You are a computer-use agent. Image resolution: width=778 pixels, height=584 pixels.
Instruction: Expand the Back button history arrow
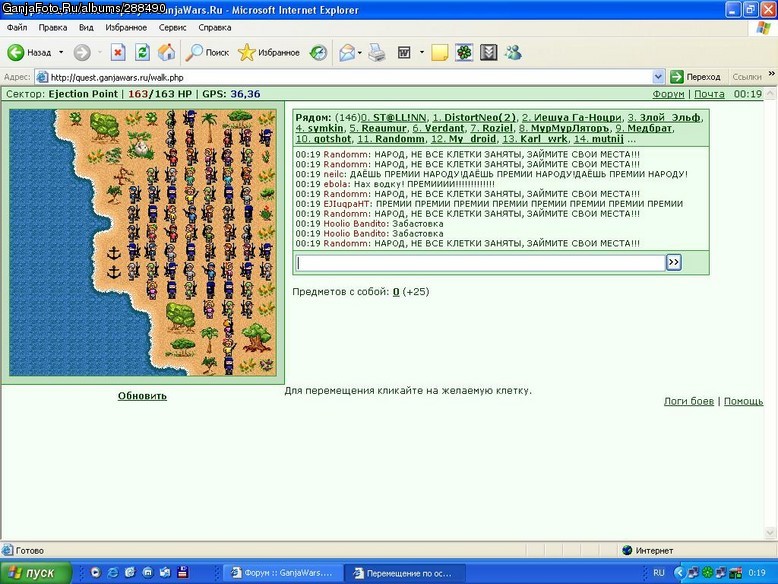pyautogui.click(x=61, y=52)
